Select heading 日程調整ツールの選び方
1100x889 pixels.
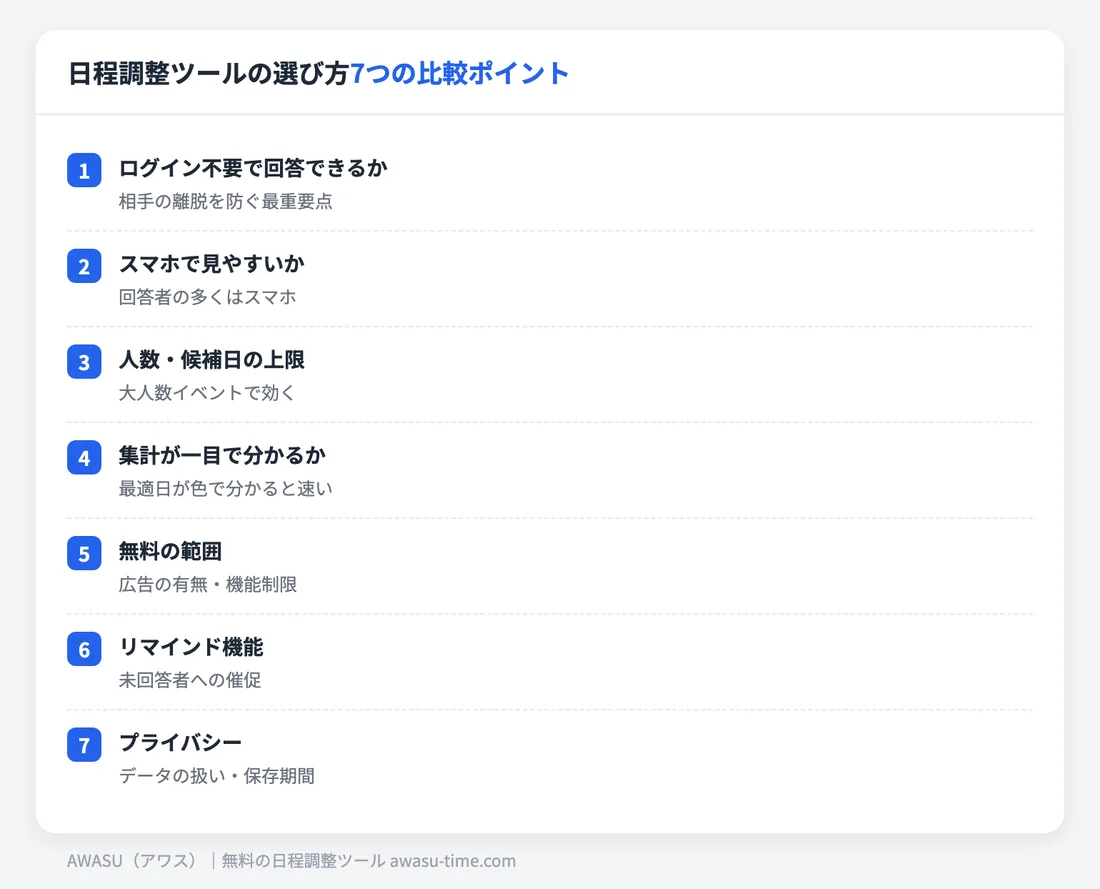(208, 74)
